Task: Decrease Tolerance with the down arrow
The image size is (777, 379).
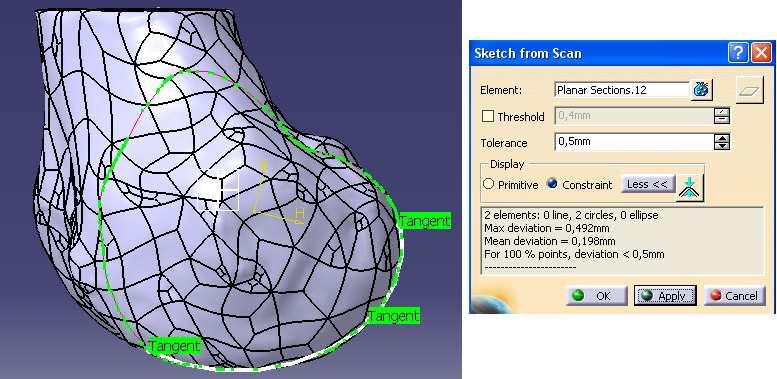Action: click(722, 146)
